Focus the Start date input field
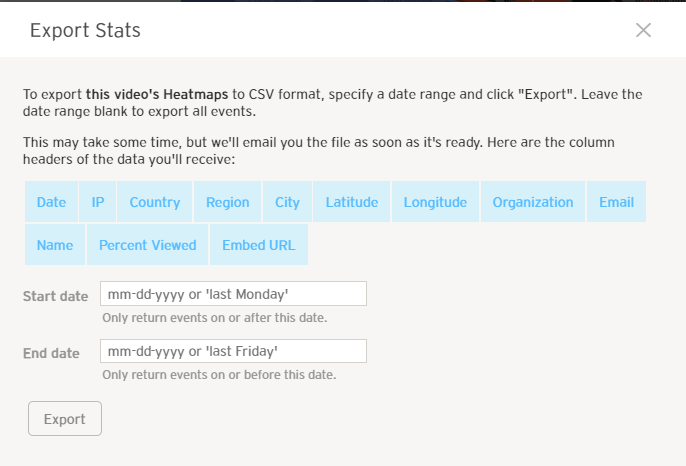The image size is (686, 466). pyautogui.click(x=233, y=294)
